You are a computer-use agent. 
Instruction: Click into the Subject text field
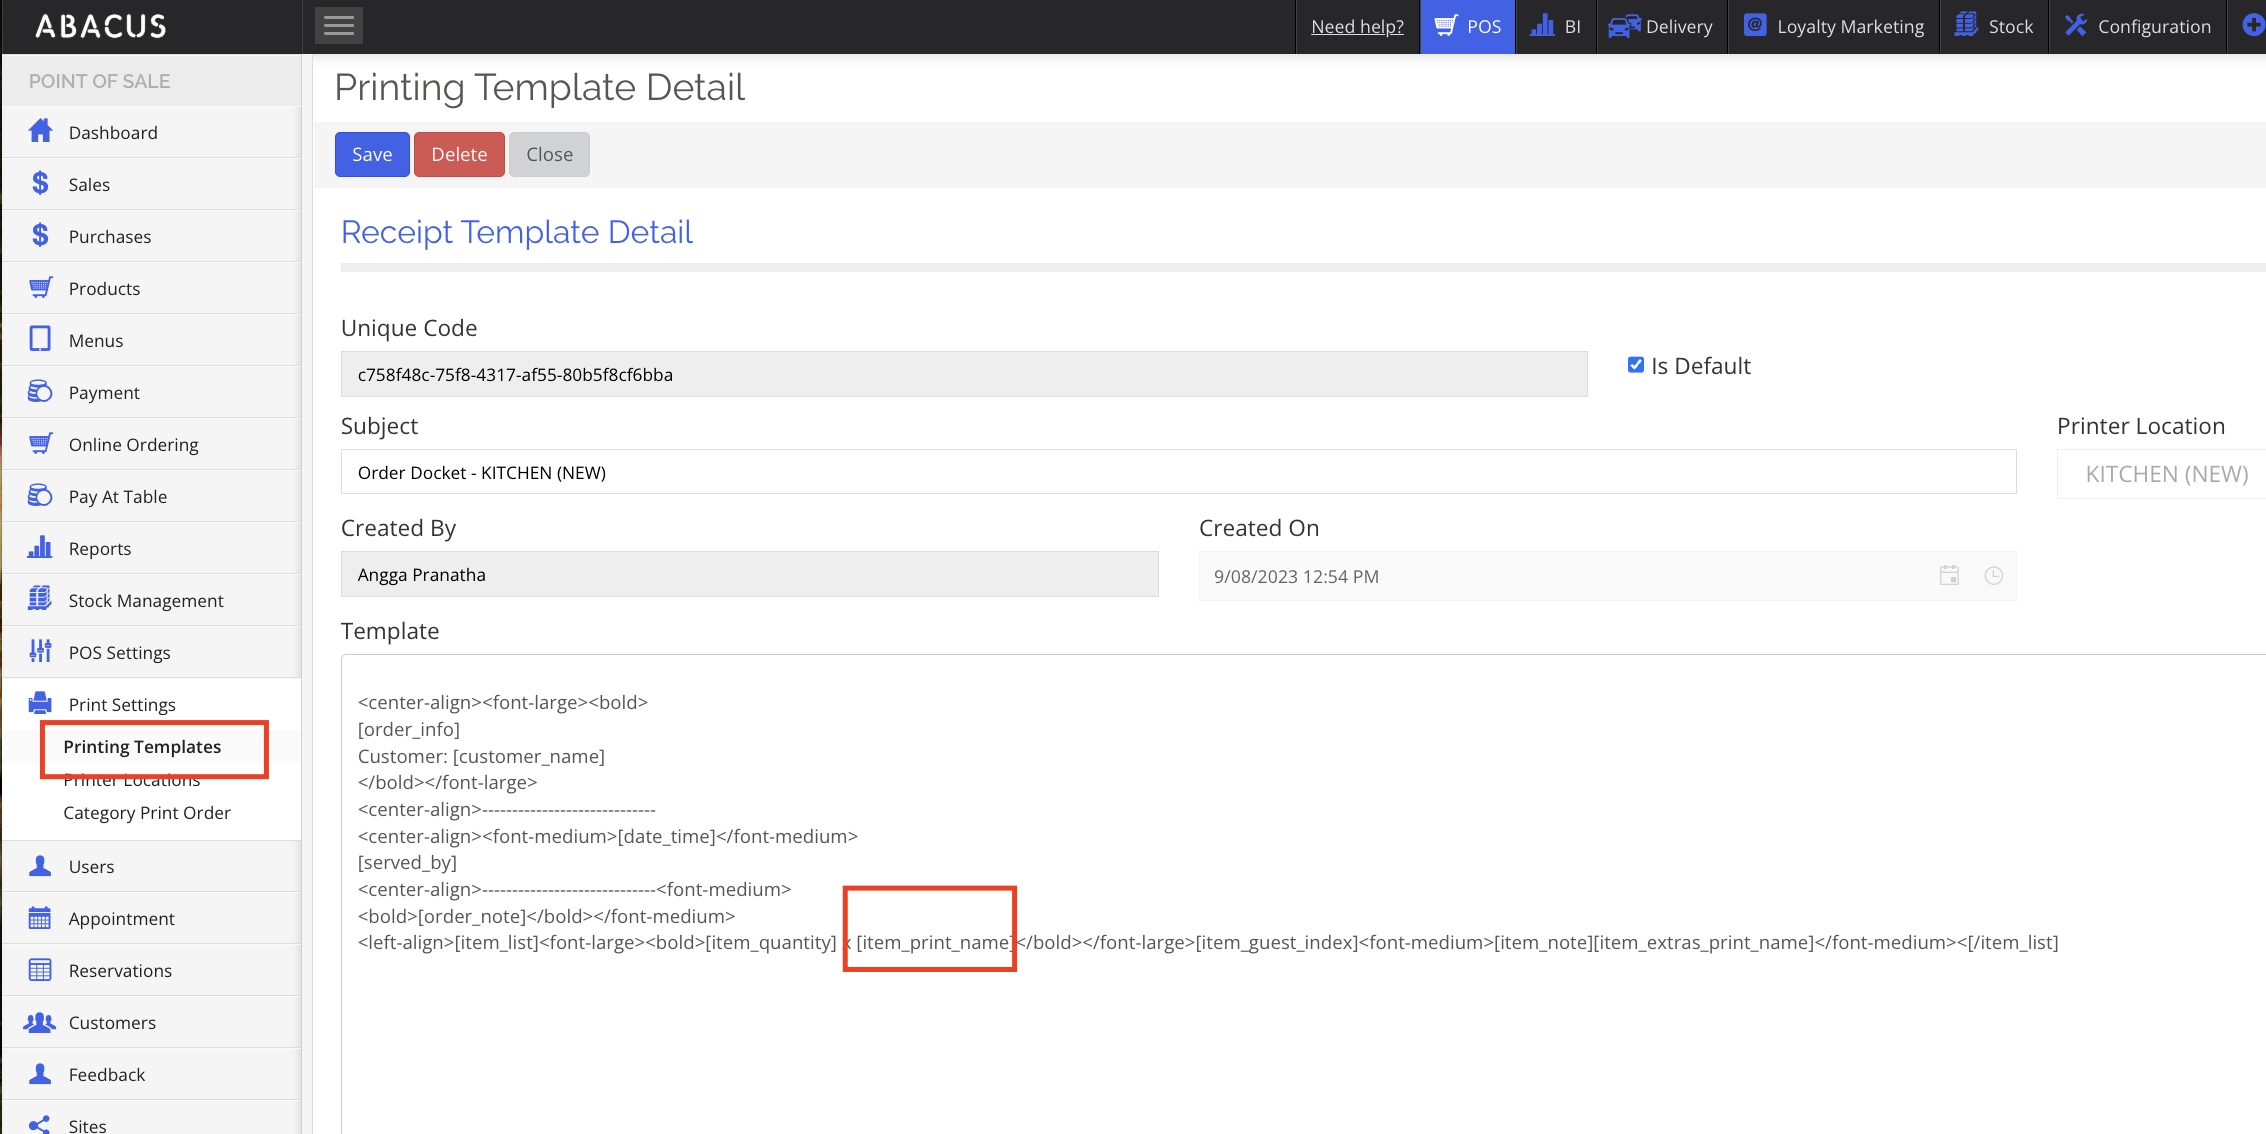(1178, 472)
